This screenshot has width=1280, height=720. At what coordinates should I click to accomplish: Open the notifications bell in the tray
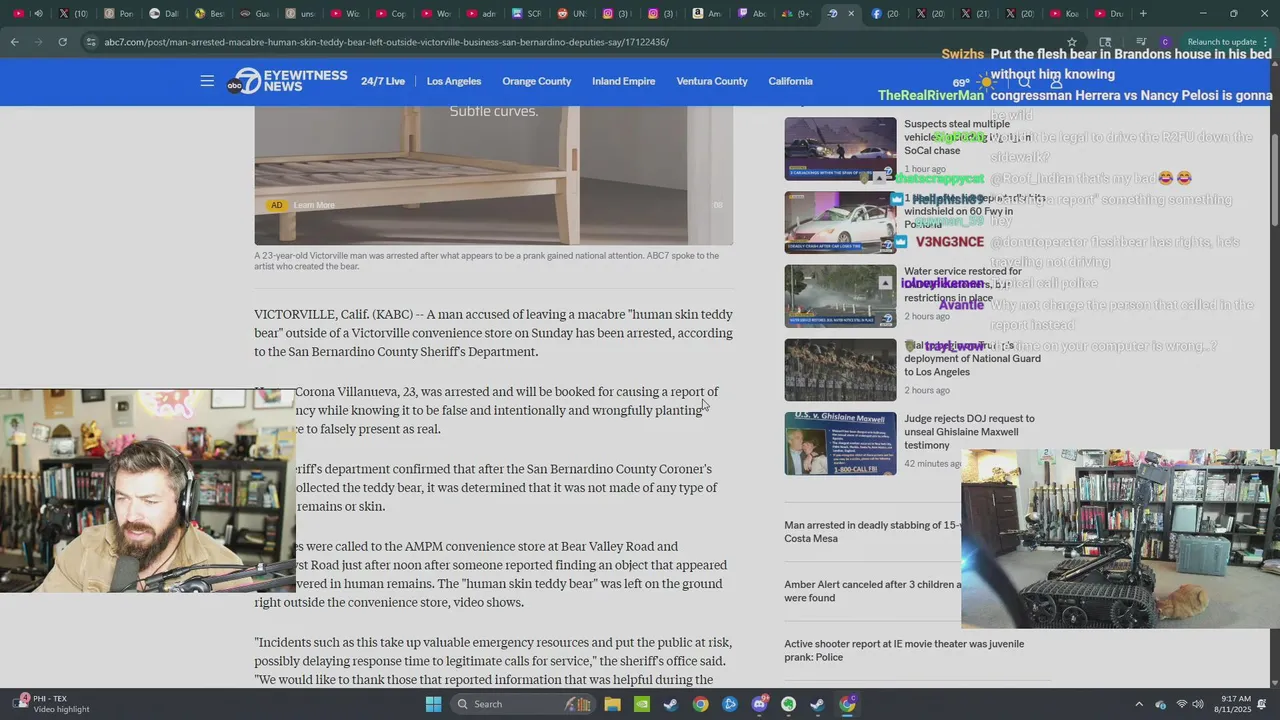1262,704
